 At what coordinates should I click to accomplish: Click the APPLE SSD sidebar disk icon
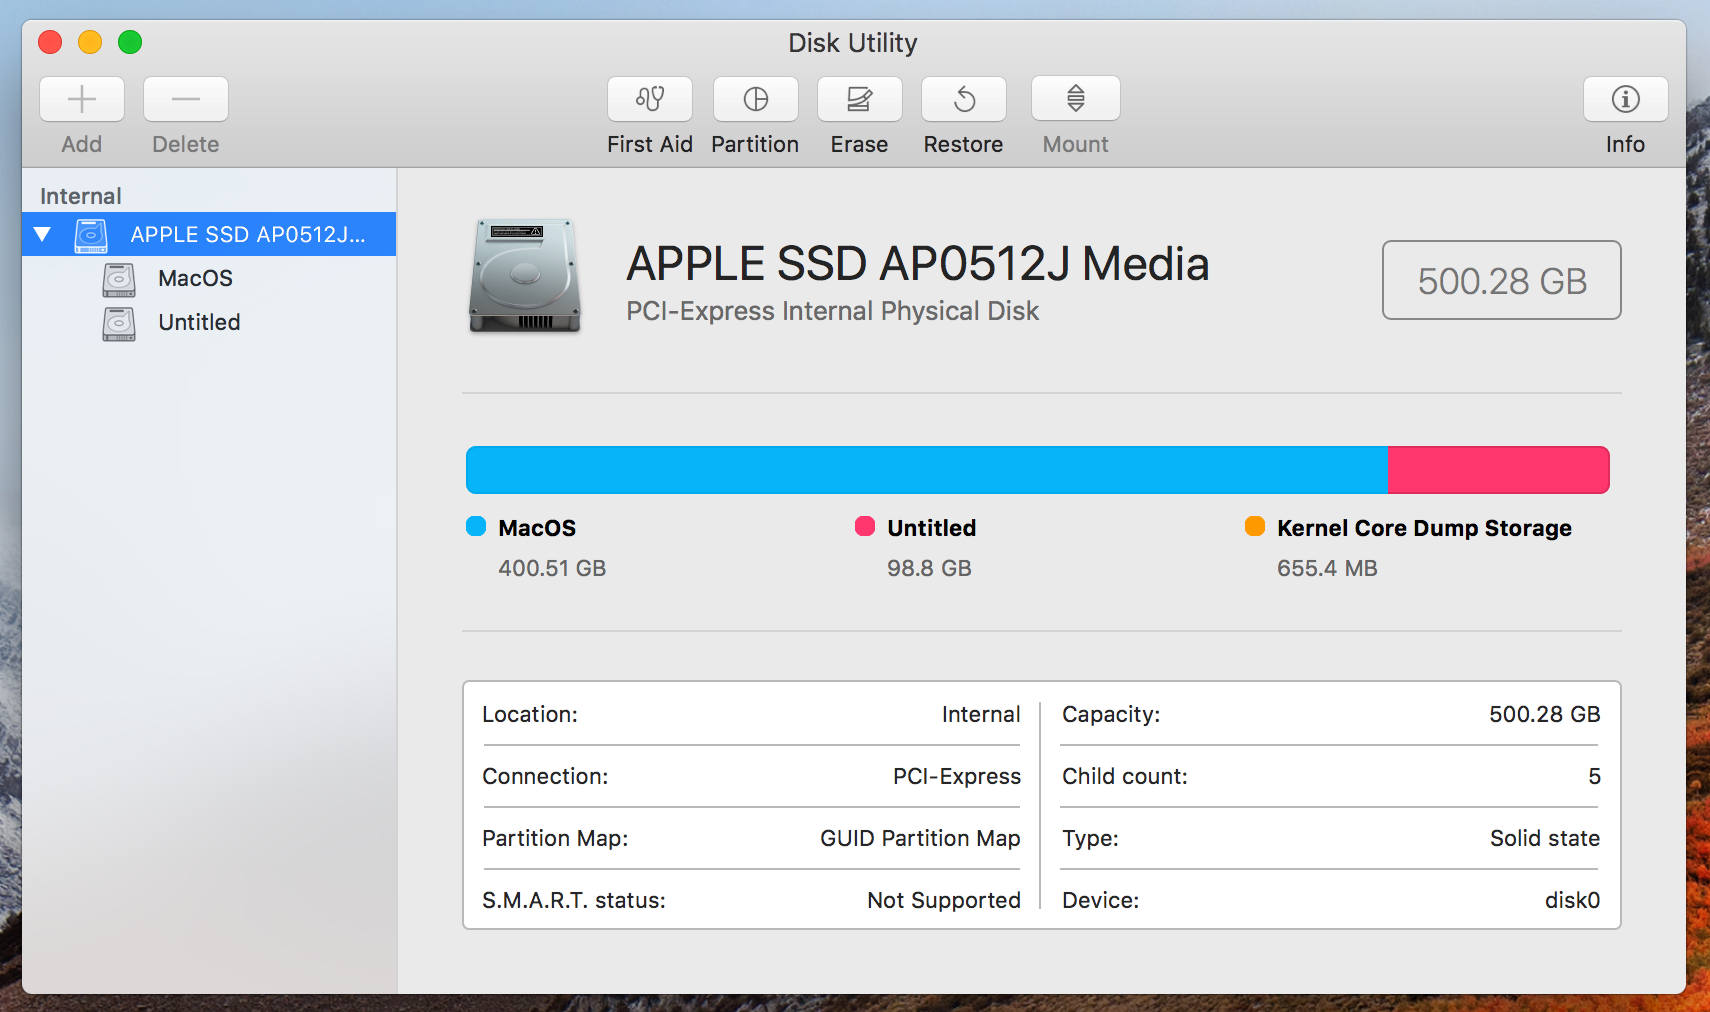91,235
